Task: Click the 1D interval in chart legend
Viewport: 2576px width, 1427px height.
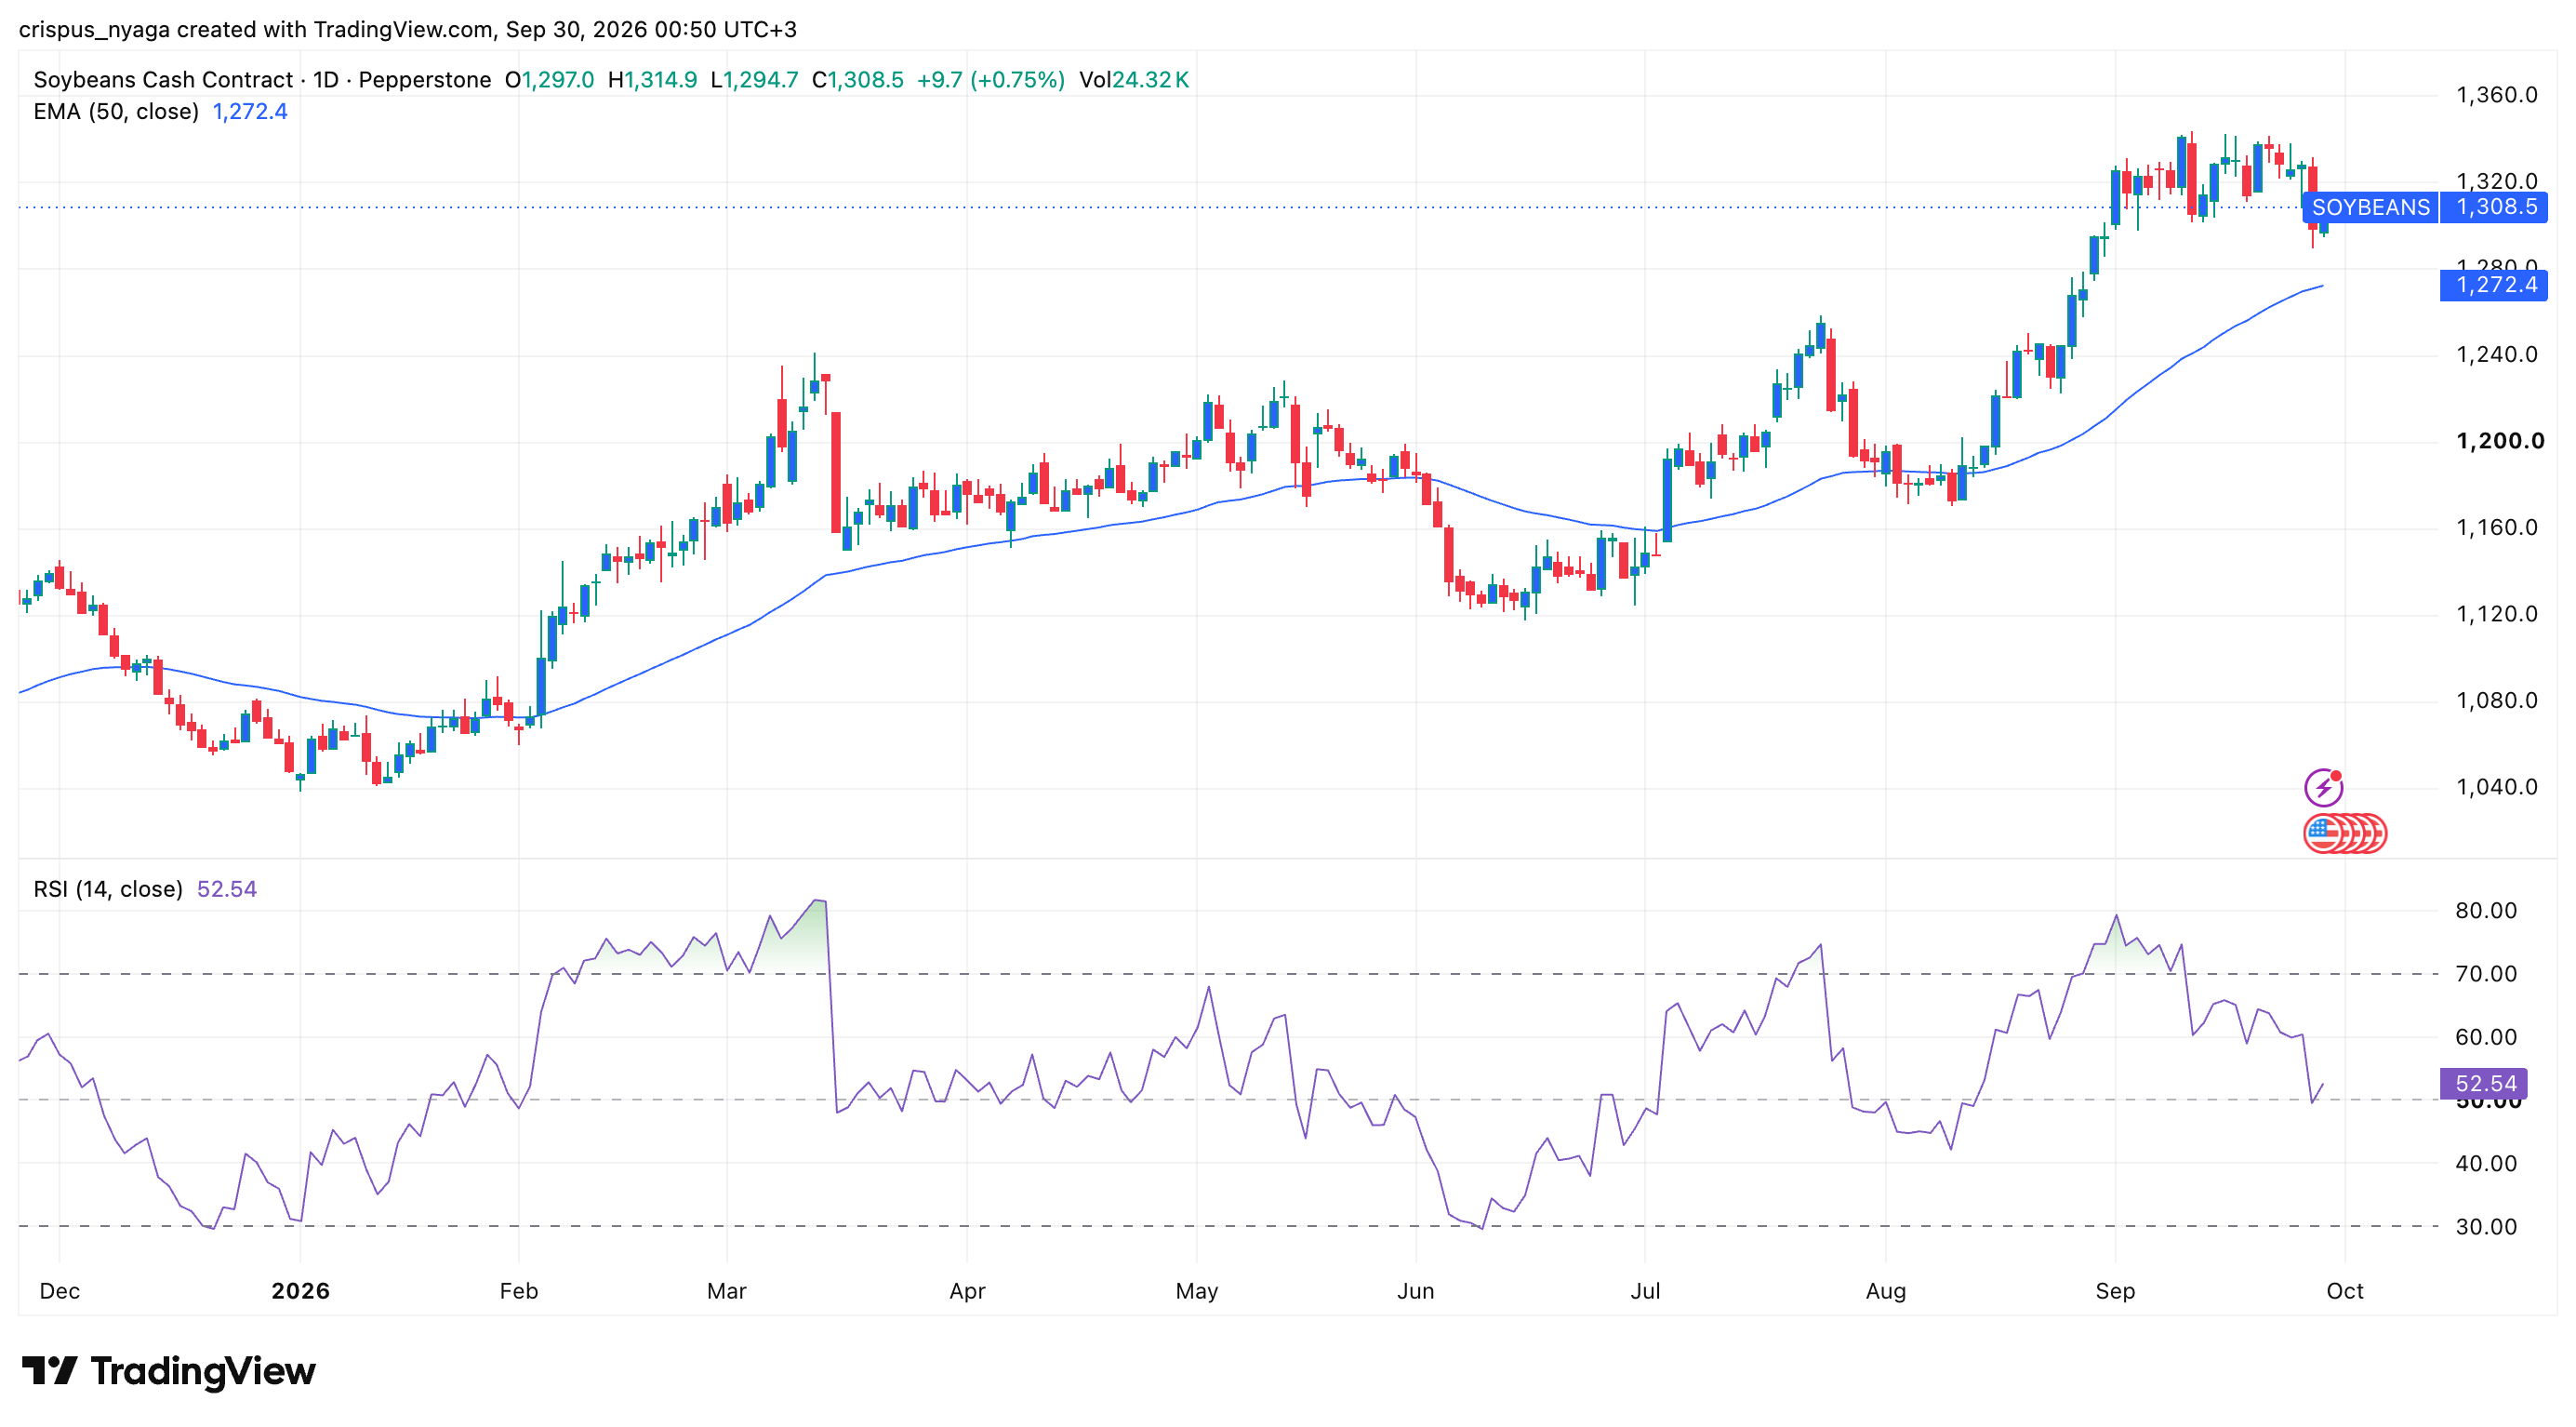Action: [326, 80]
